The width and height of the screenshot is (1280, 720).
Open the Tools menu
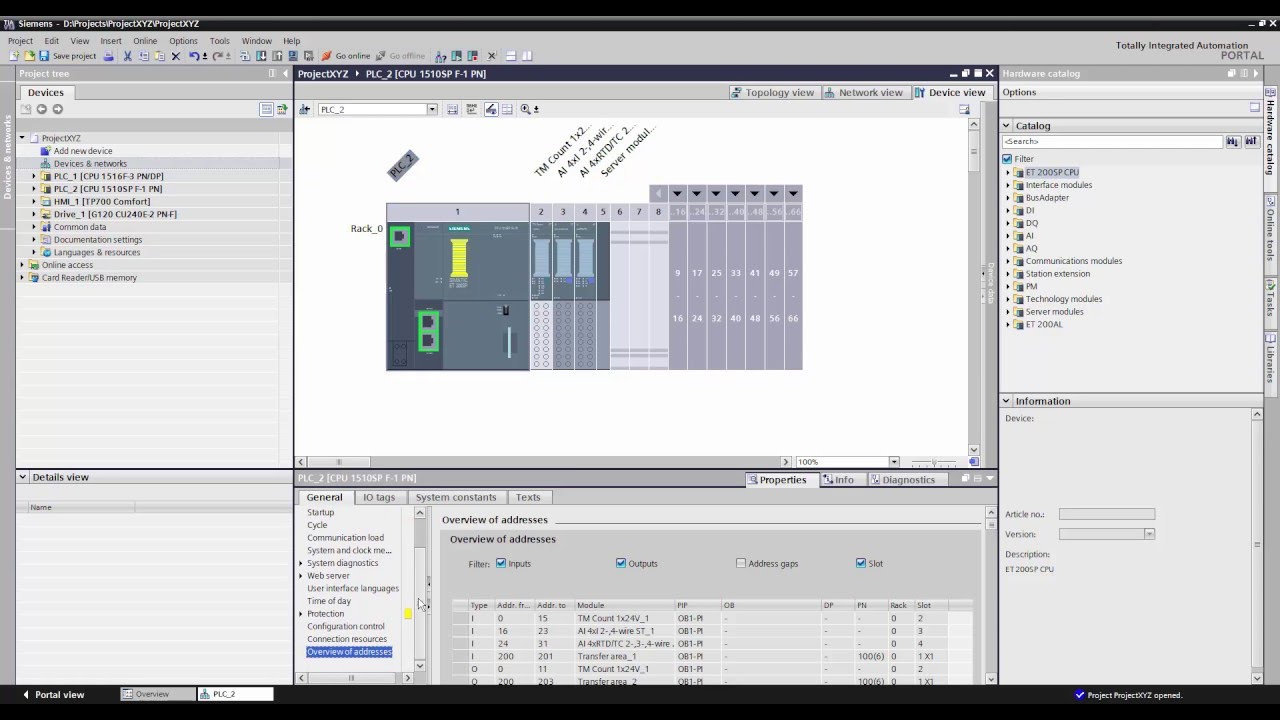point(219,41)
